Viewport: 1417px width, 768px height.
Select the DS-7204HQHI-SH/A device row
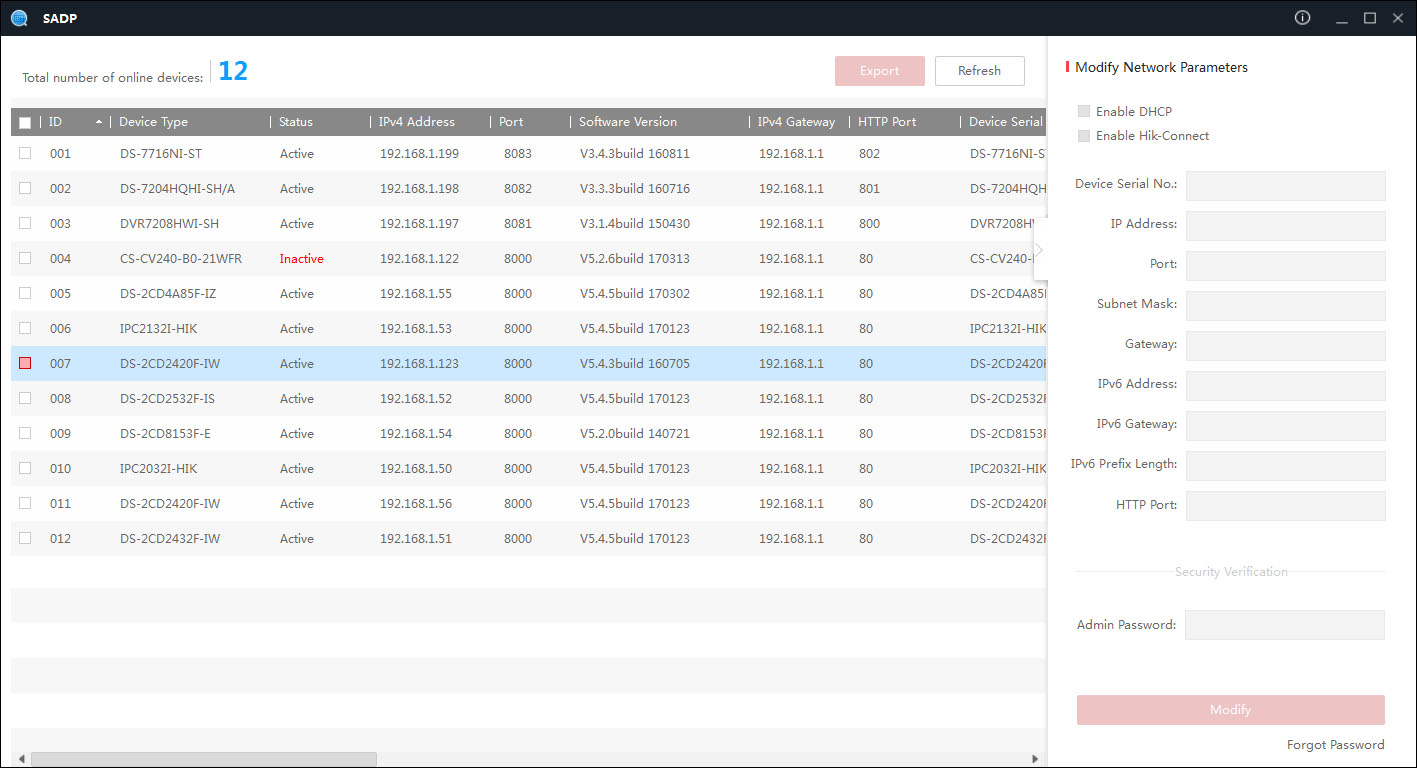pos(529,189)
